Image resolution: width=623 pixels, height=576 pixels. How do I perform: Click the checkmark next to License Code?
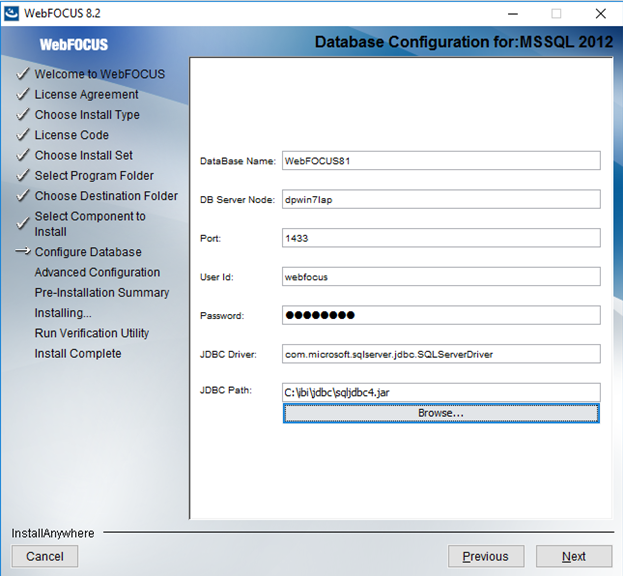23,134
